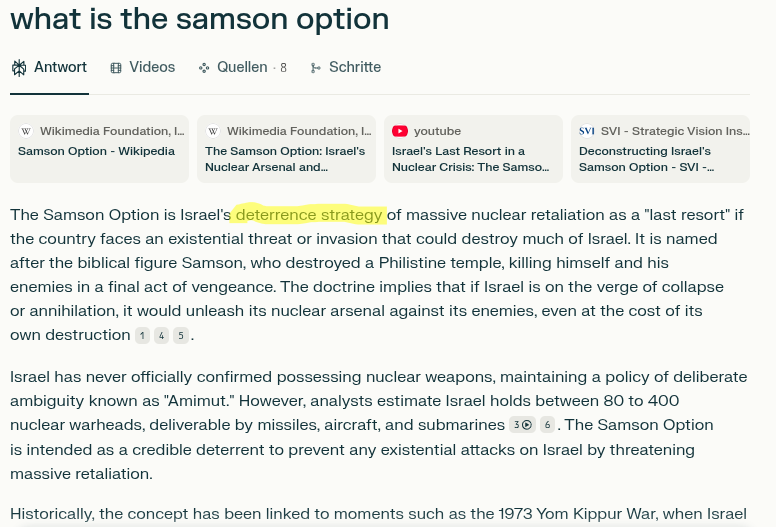Click citation badge 5 in the first paragraph

(181, 335)
